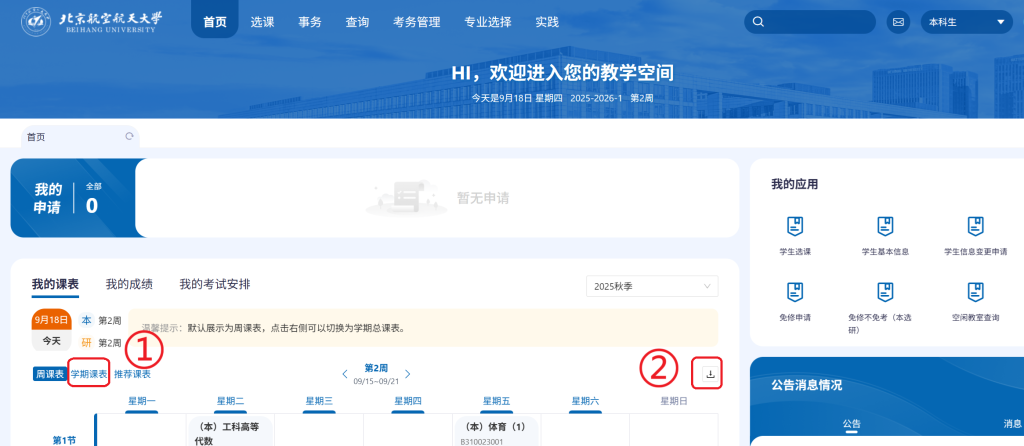1024x446 pixels.
Task: Switch to the 我的考试安排 tab
Action: click(215, 284)
